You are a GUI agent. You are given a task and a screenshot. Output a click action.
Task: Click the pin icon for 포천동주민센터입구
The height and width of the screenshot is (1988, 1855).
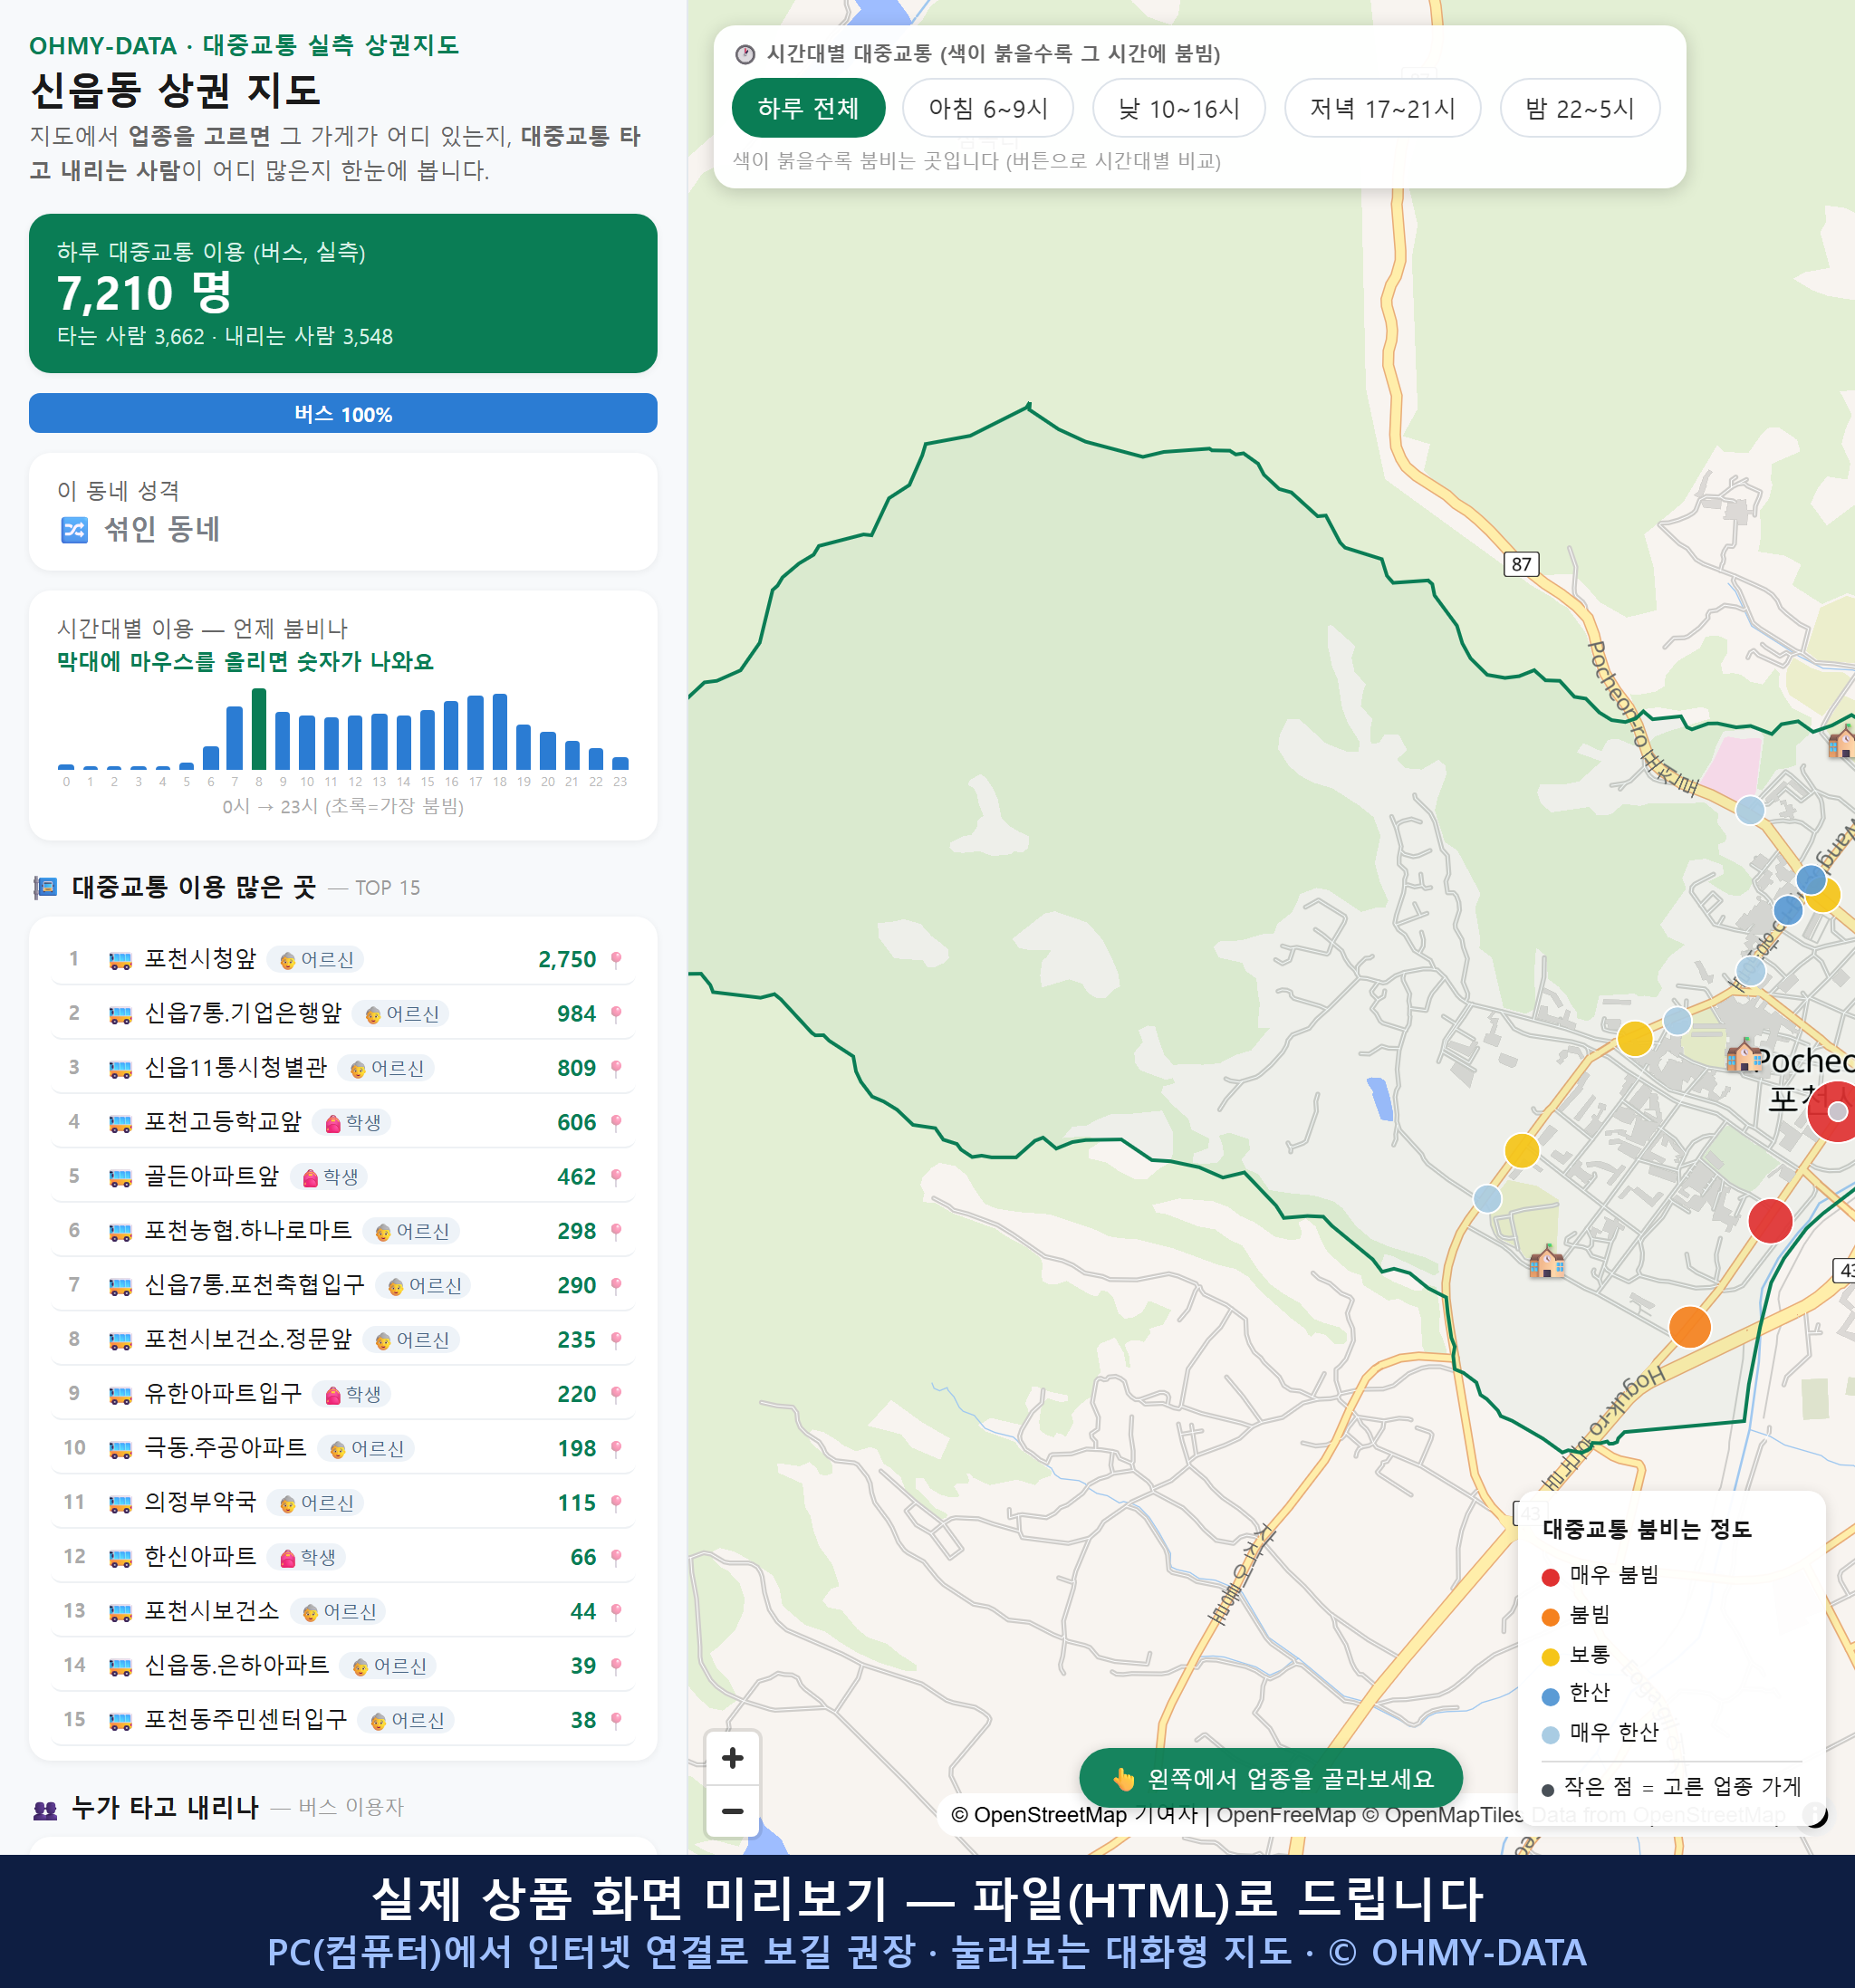tap(616, 1720)
